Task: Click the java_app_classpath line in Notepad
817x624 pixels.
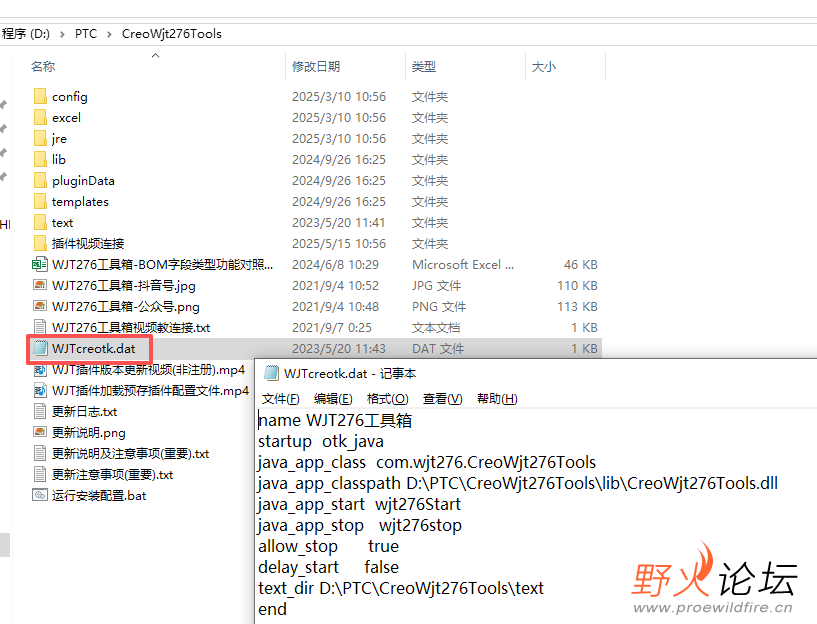Action: point(518,483)
